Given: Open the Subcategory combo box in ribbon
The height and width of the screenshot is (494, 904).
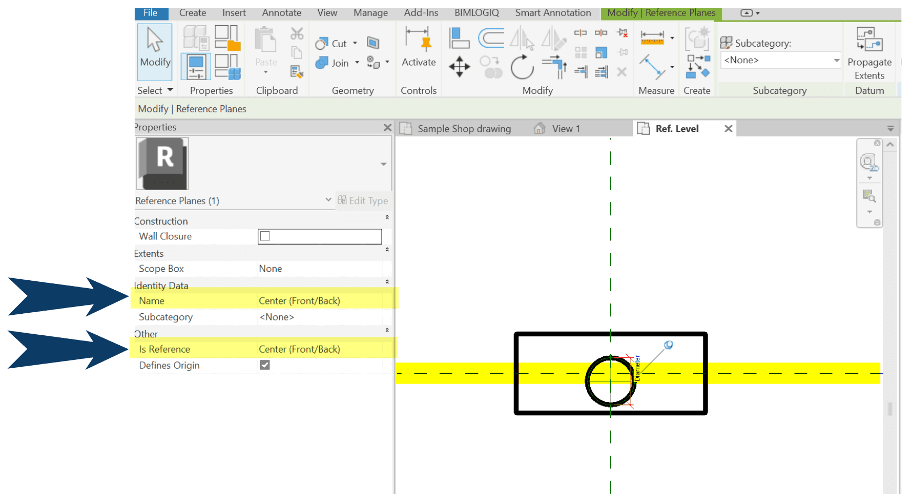Looking at the screenshot, I should pos(781,60).
